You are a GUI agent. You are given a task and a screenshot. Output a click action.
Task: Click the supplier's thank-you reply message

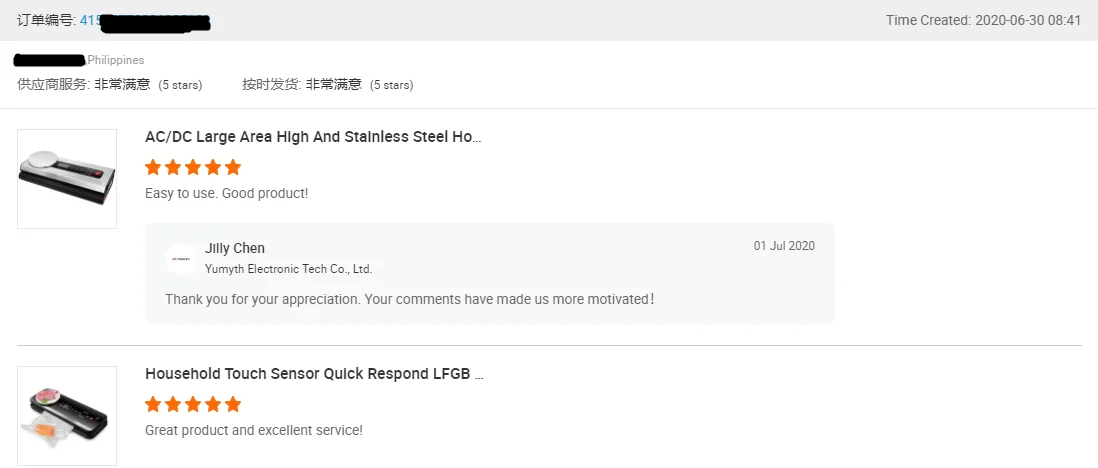pos(410,299)
